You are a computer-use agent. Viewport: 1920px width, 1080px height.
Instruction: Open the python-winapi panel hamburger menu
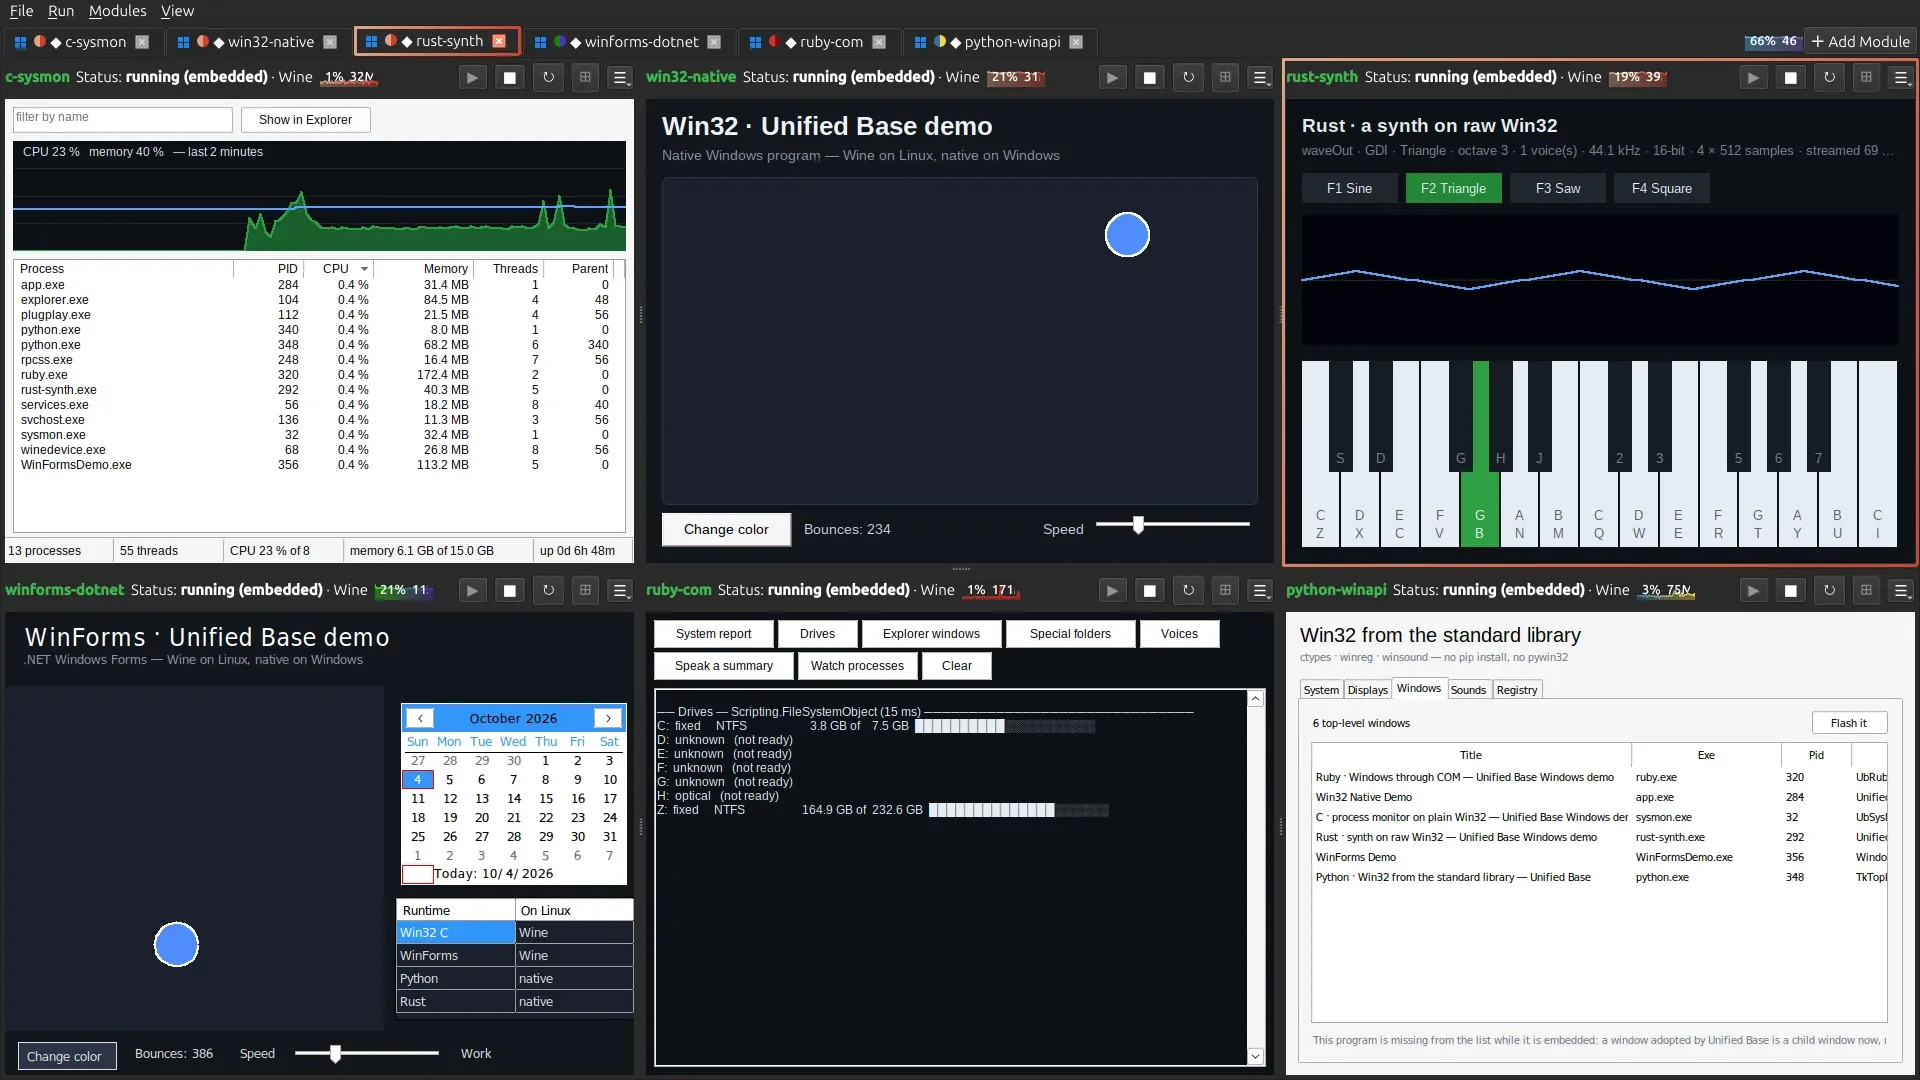pos(1901,590)
